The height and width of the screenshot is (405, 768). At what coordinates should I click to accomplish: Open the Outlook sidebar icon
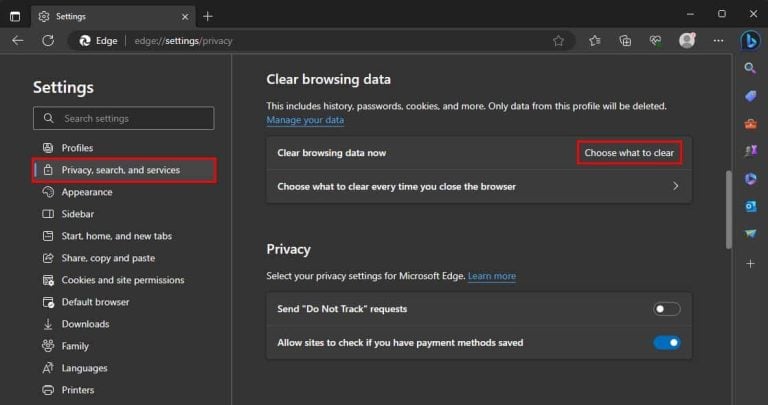point(751,206)
